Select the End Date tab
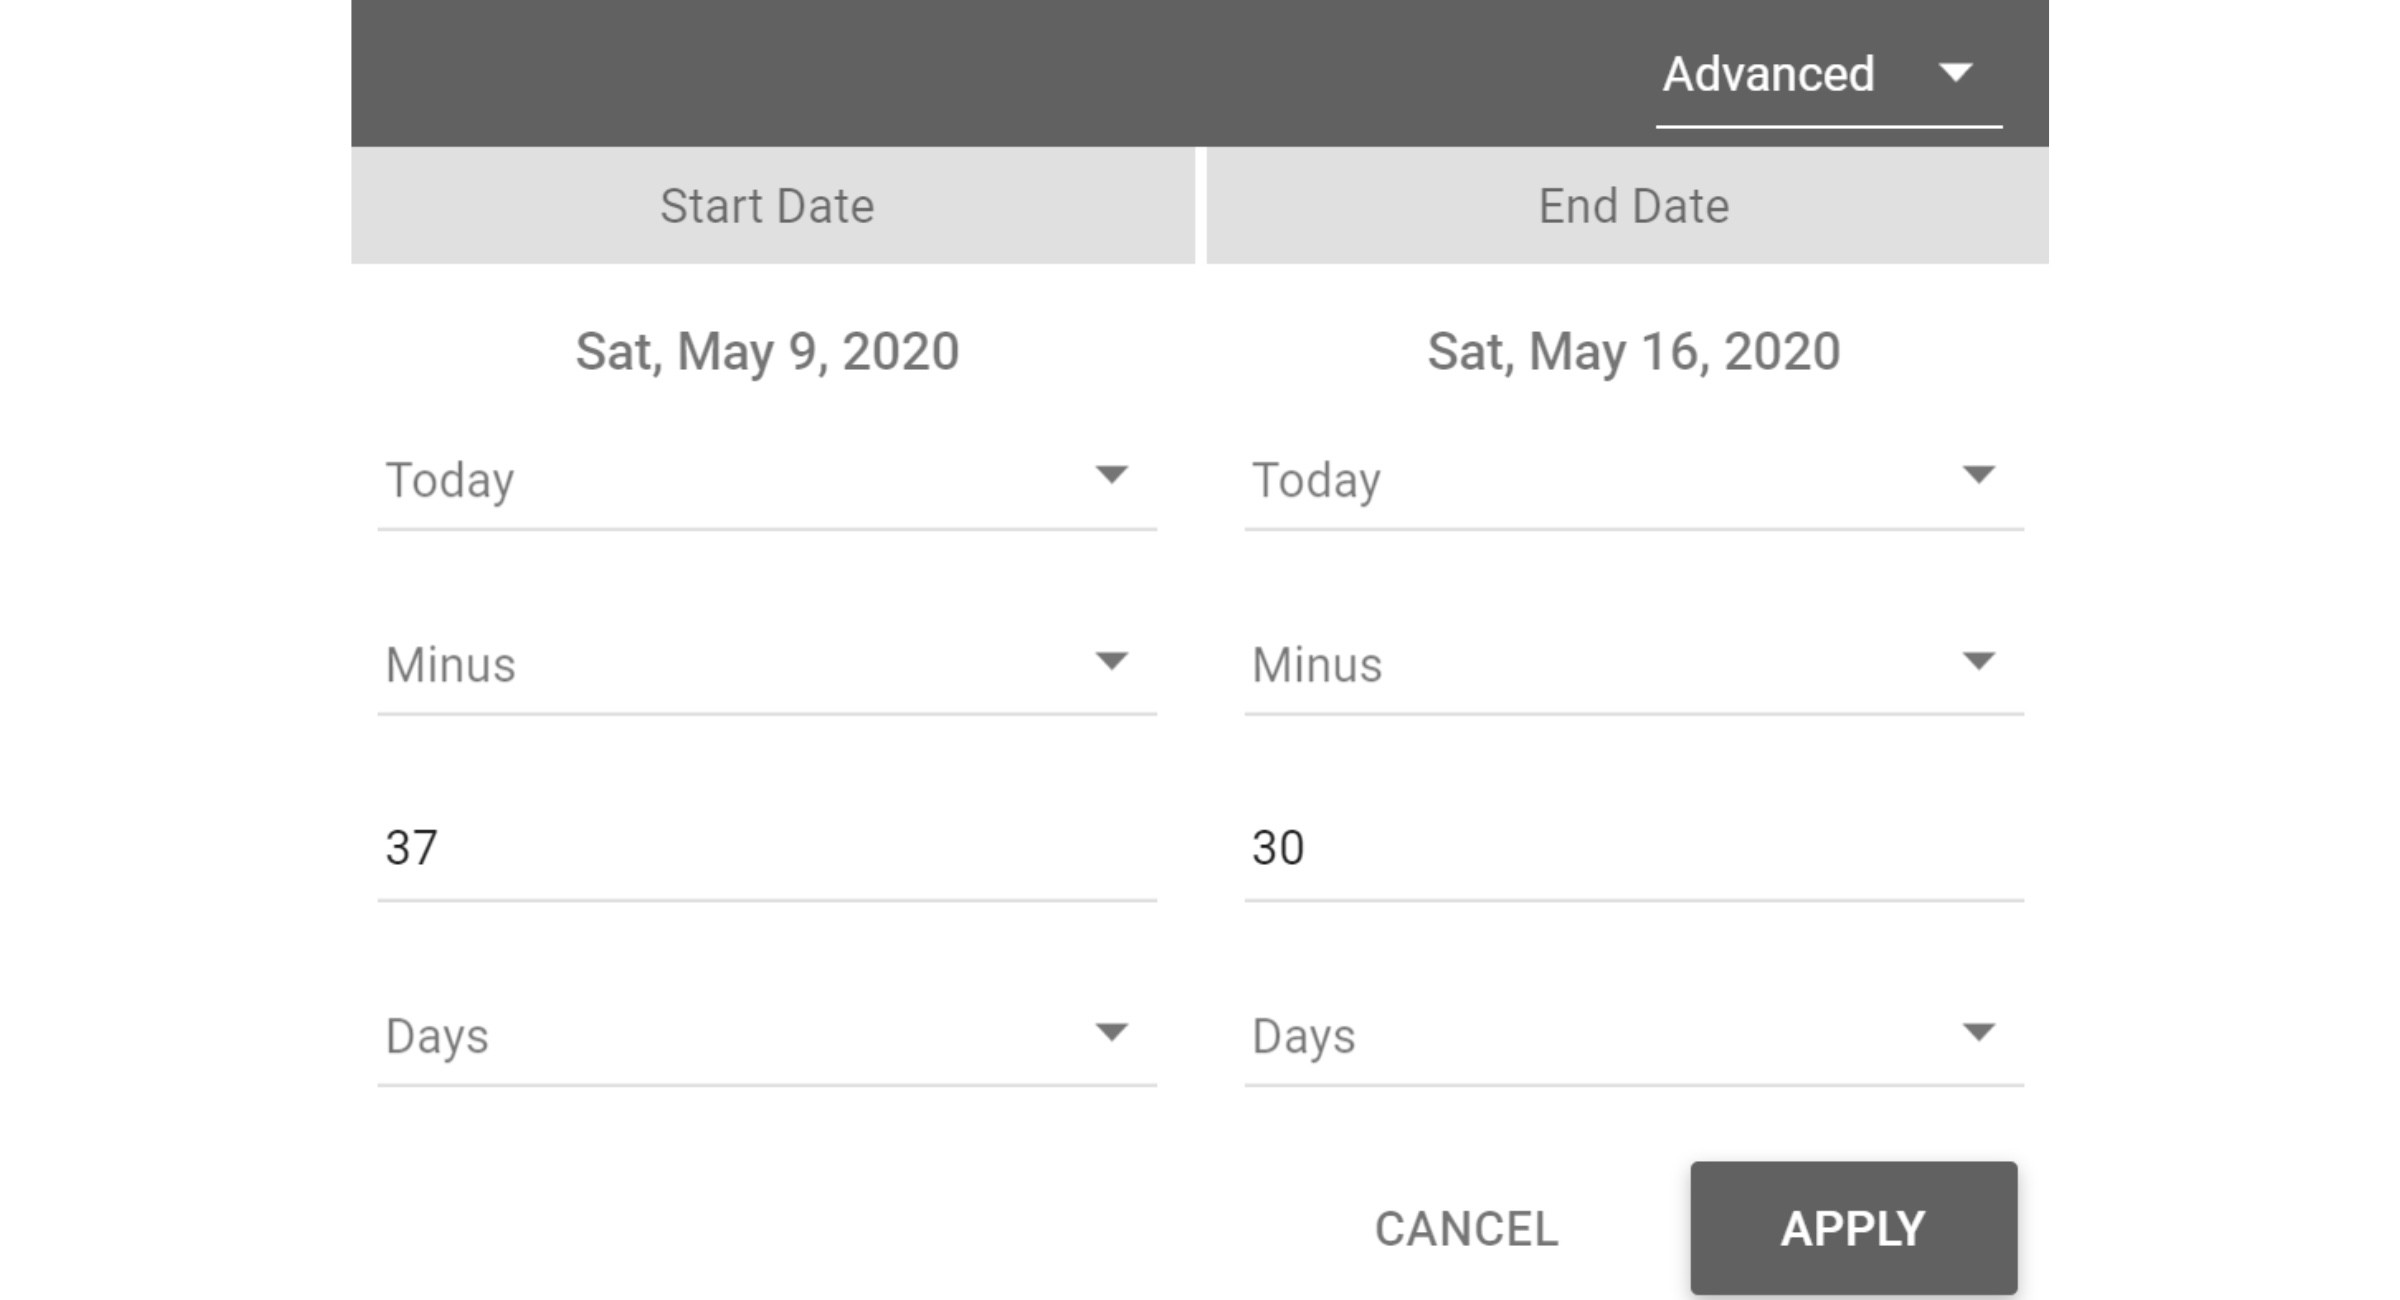The height and width of the screenshot is (1300, 2400). point(1627,206)
